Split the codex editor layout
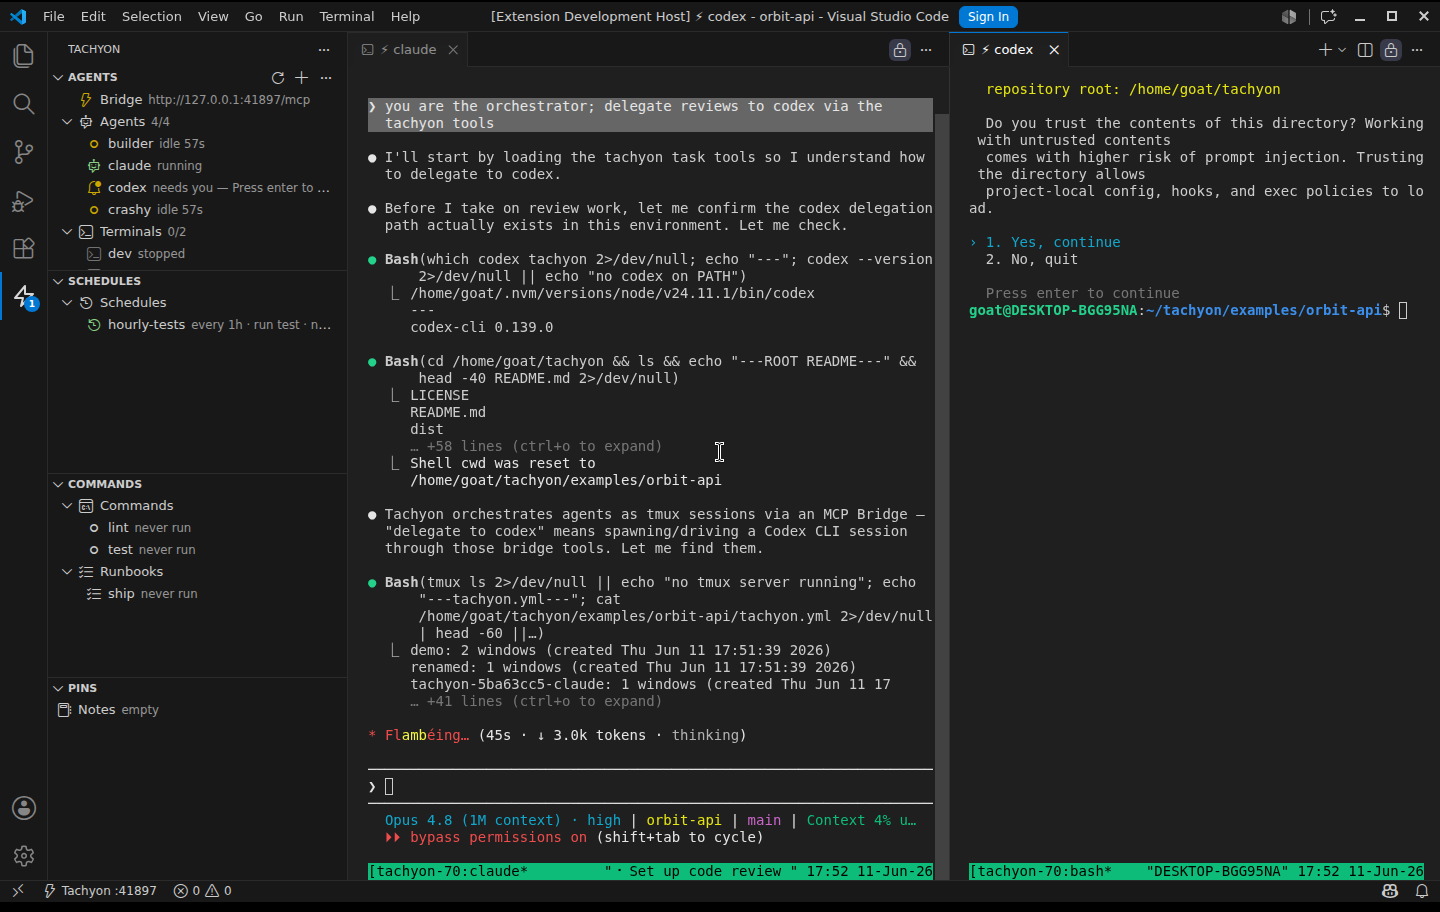Screen dimensions: 1440x912 (1365, 50)
